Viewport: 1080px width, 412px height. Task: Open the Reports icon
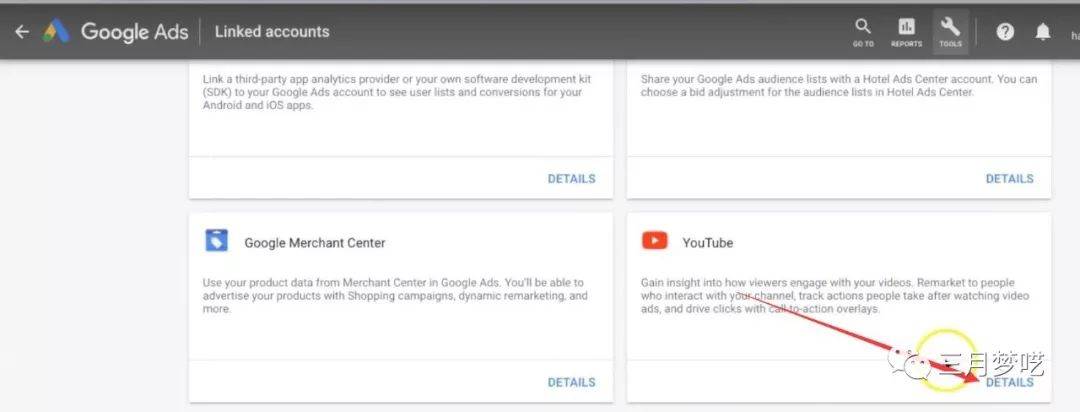click(x=906, y=32)
